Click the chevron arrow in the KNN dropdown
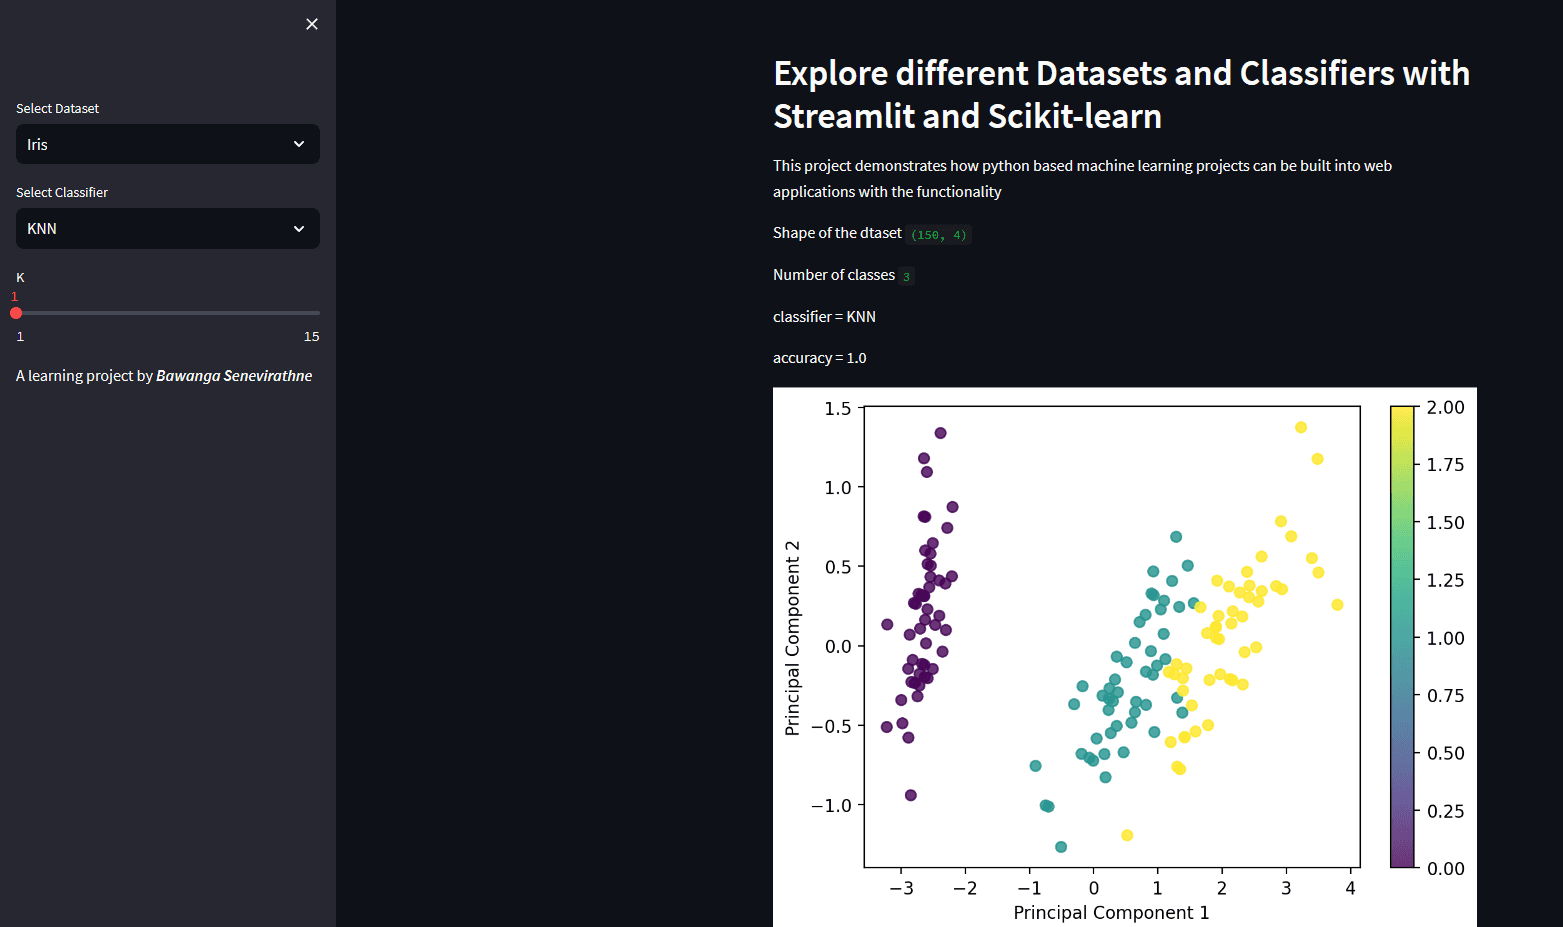 coord(299,229)
